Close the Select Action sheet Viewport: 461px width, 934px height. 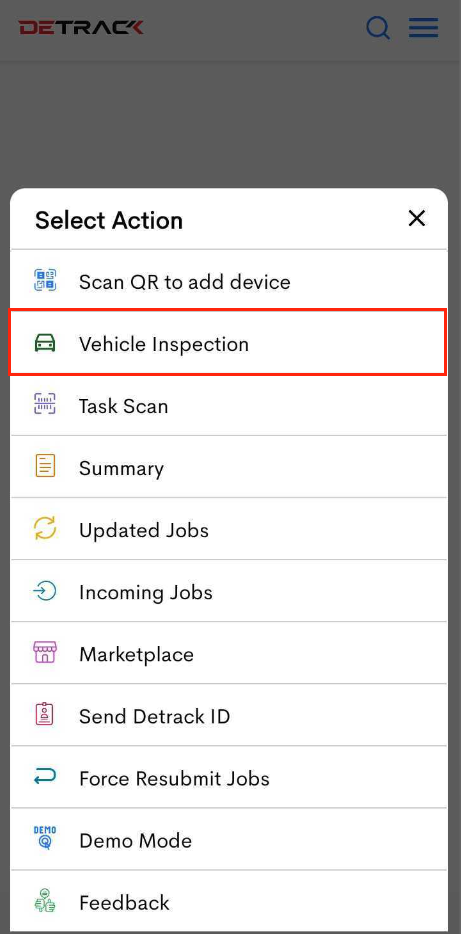417,219
